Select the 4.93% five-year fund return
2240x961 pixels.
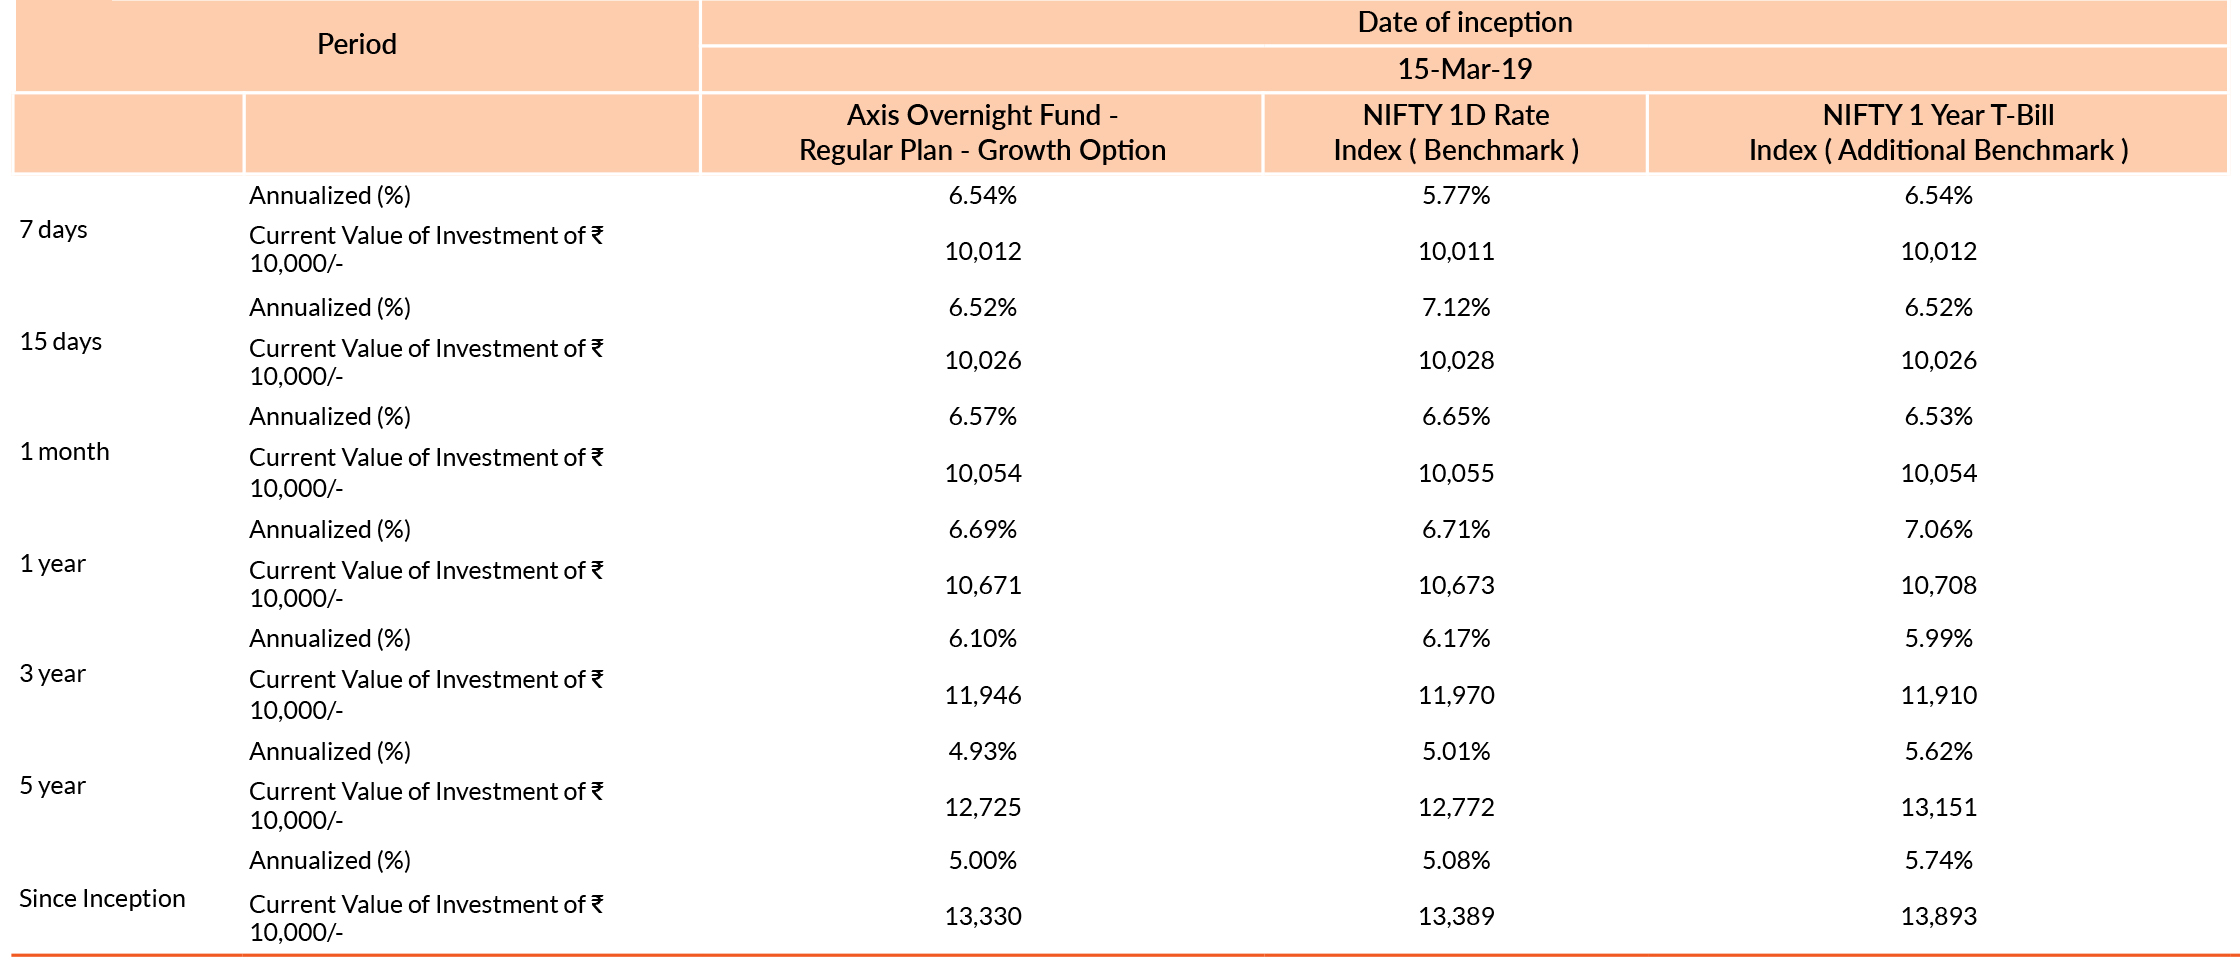click(x=983, y=752)
